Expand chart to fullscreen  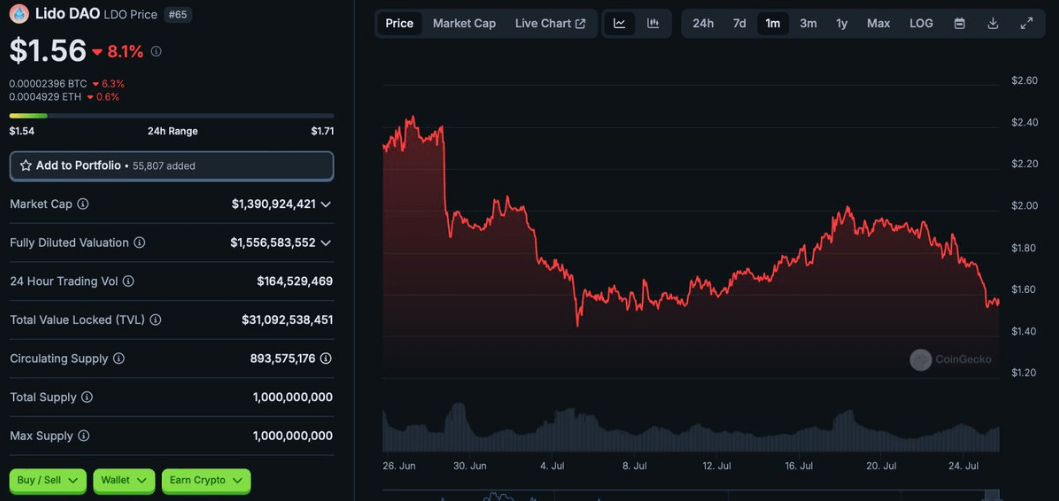(1027, 24)
